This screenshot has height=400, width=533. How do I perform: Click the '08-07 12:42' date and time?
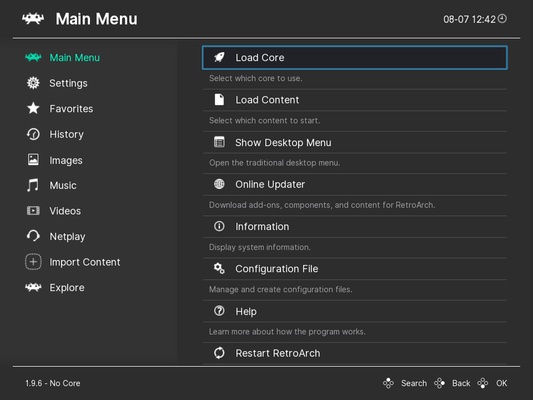[469, 19]
